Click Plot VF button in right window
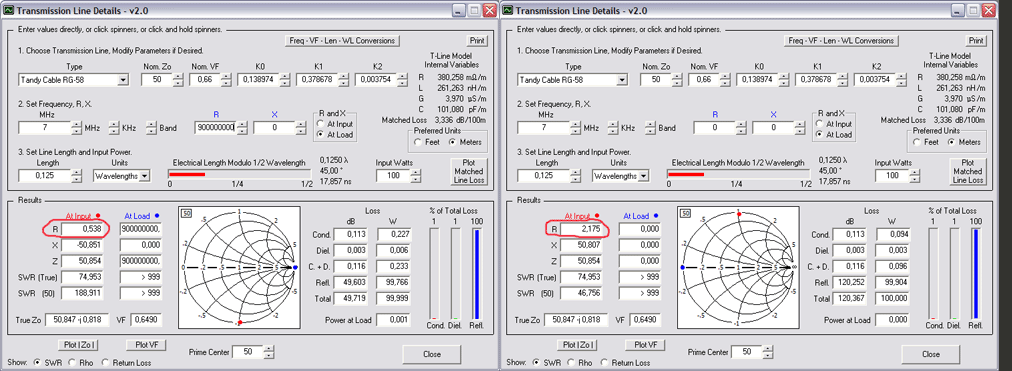The width and height of the screenshot is (1012, 371). (646, 345)
